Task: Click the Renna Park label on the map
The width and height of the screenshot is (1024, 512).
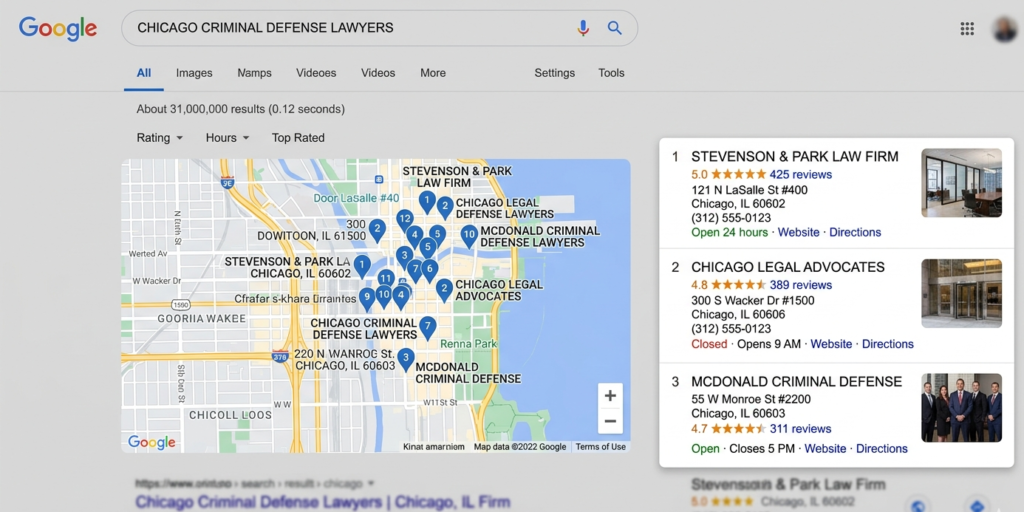Action: coord(468,344)
